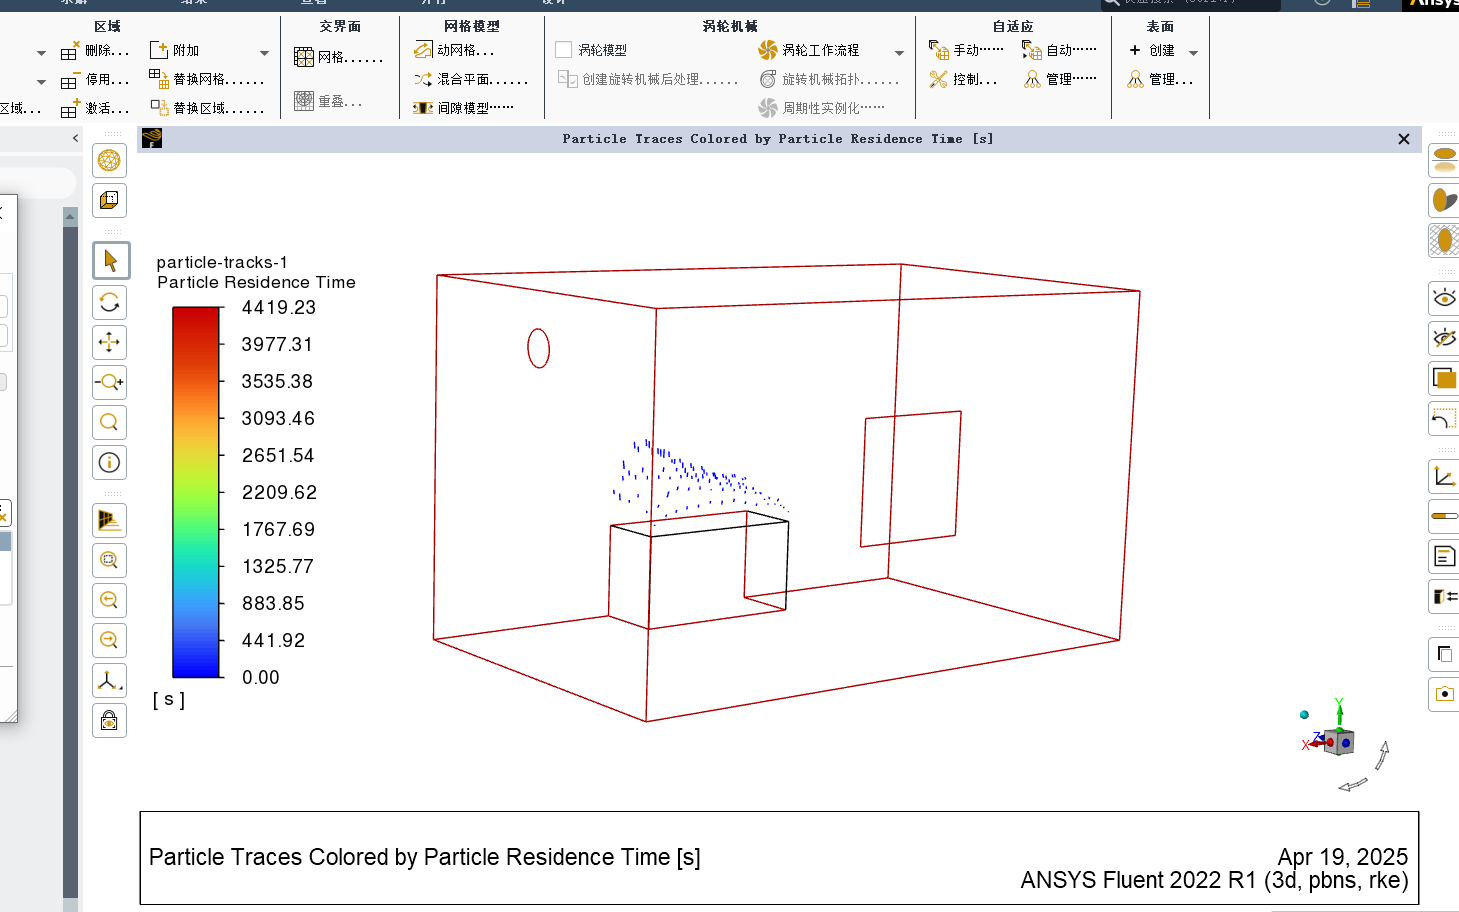Select the arrow pointer selection tool
Viewport: 1459px width, 912px height.
[x=110, y=261]
